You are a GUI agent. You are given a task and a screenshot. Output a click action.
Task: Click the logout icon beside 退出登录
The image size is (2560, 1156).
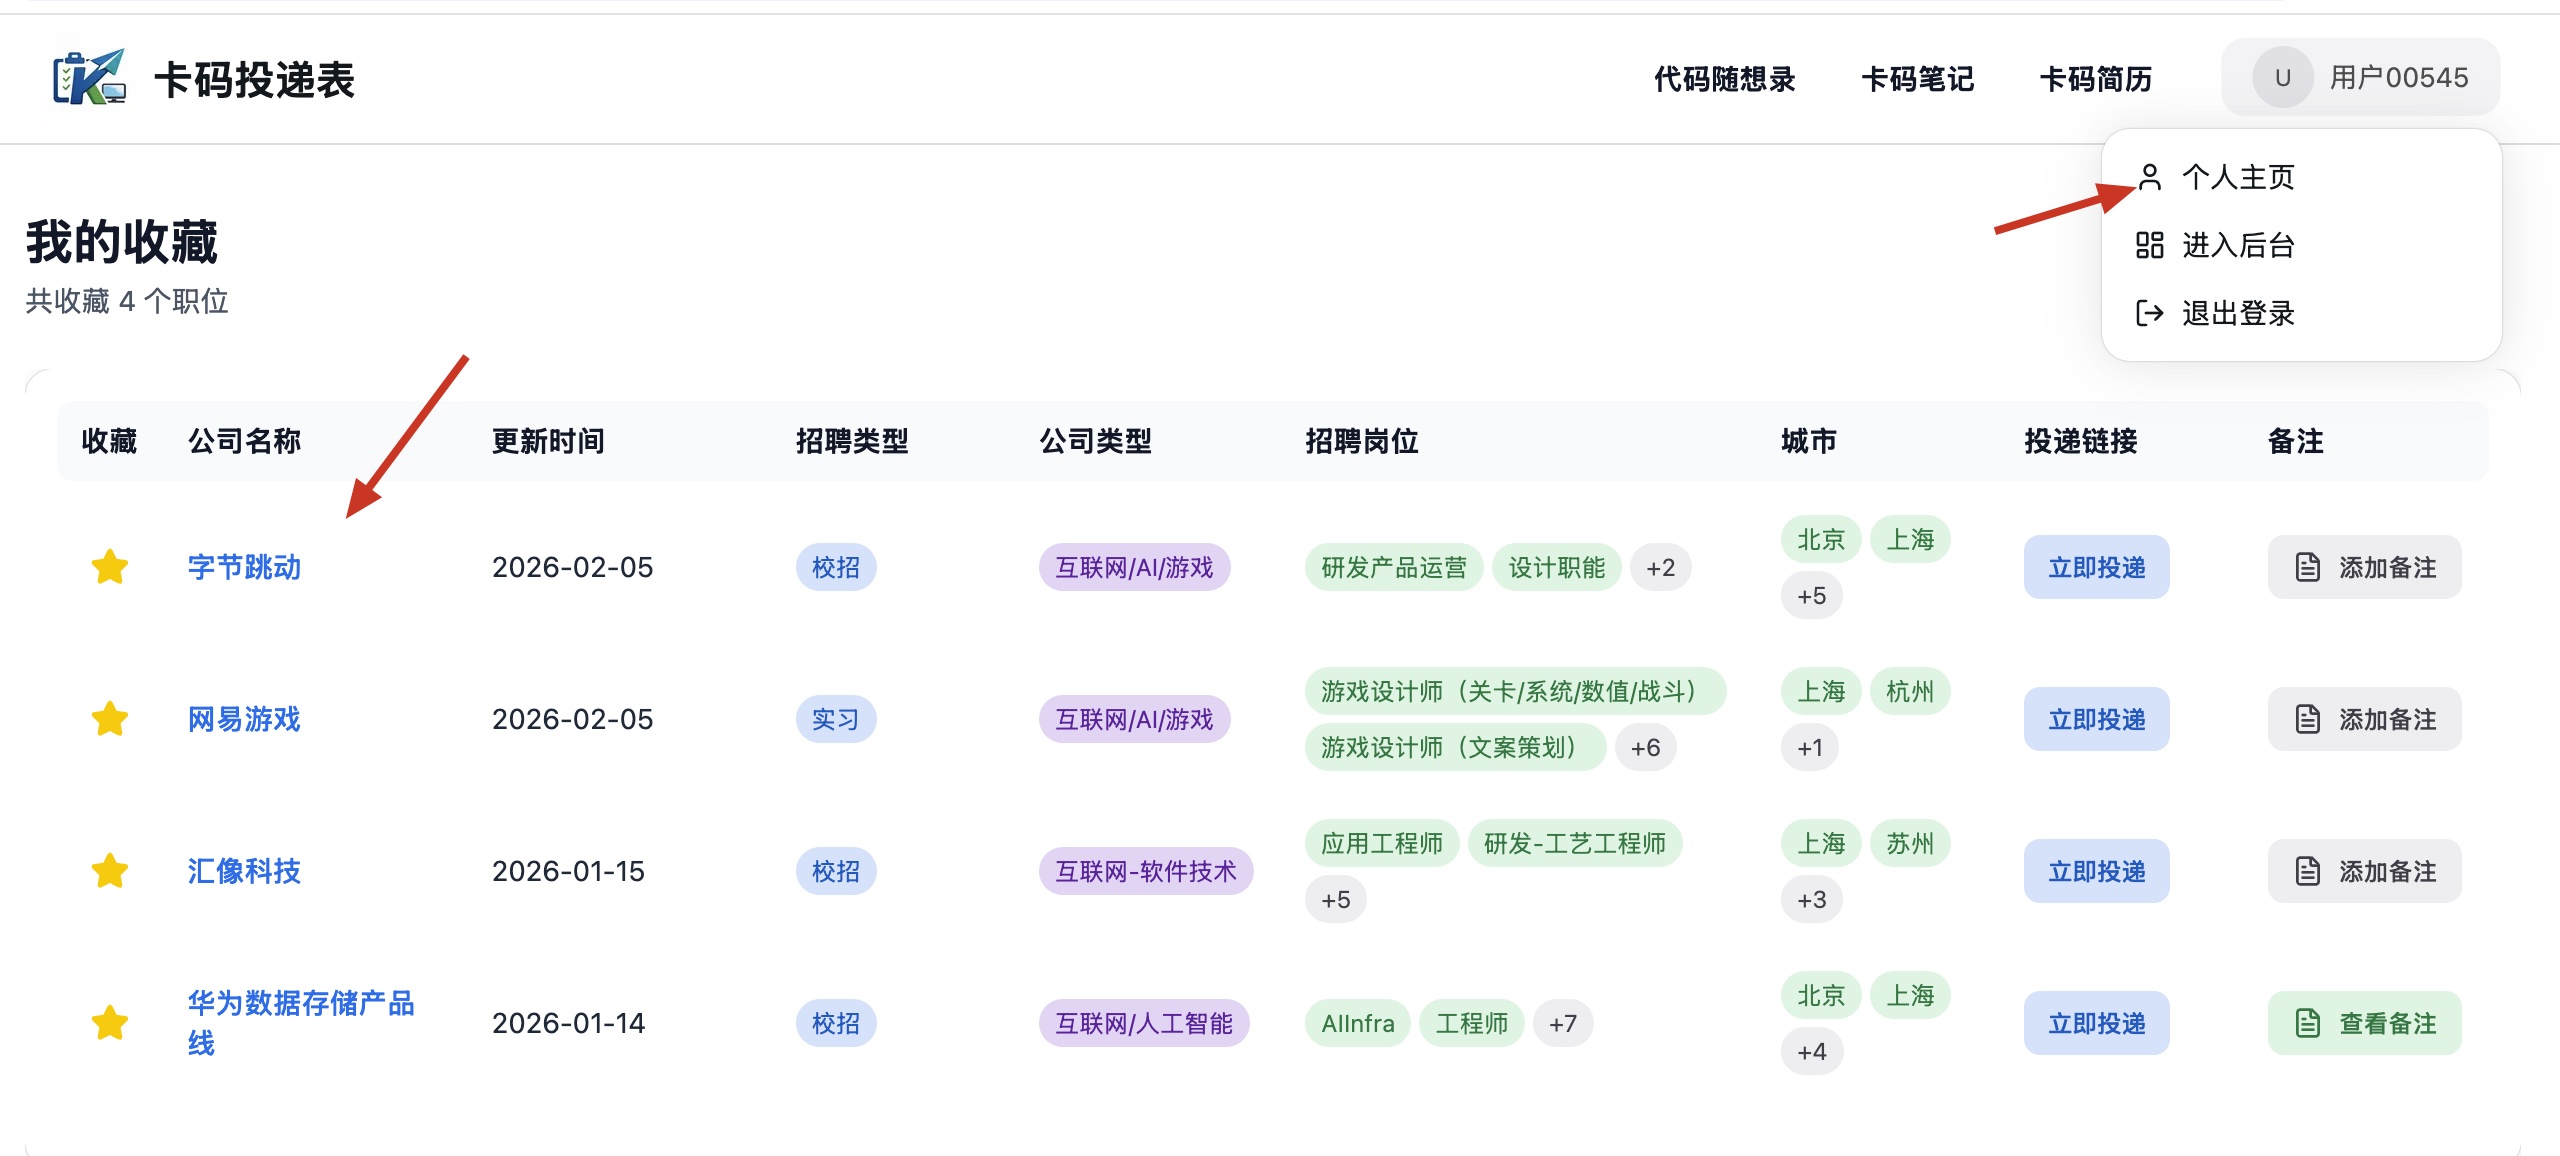(2149, 313)
